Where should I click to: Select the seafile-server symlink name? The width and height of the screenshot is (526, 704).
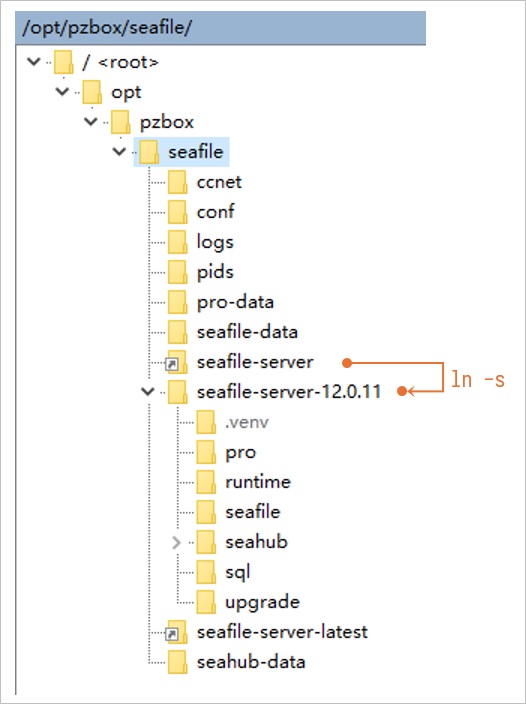click(x=255, y=362)
